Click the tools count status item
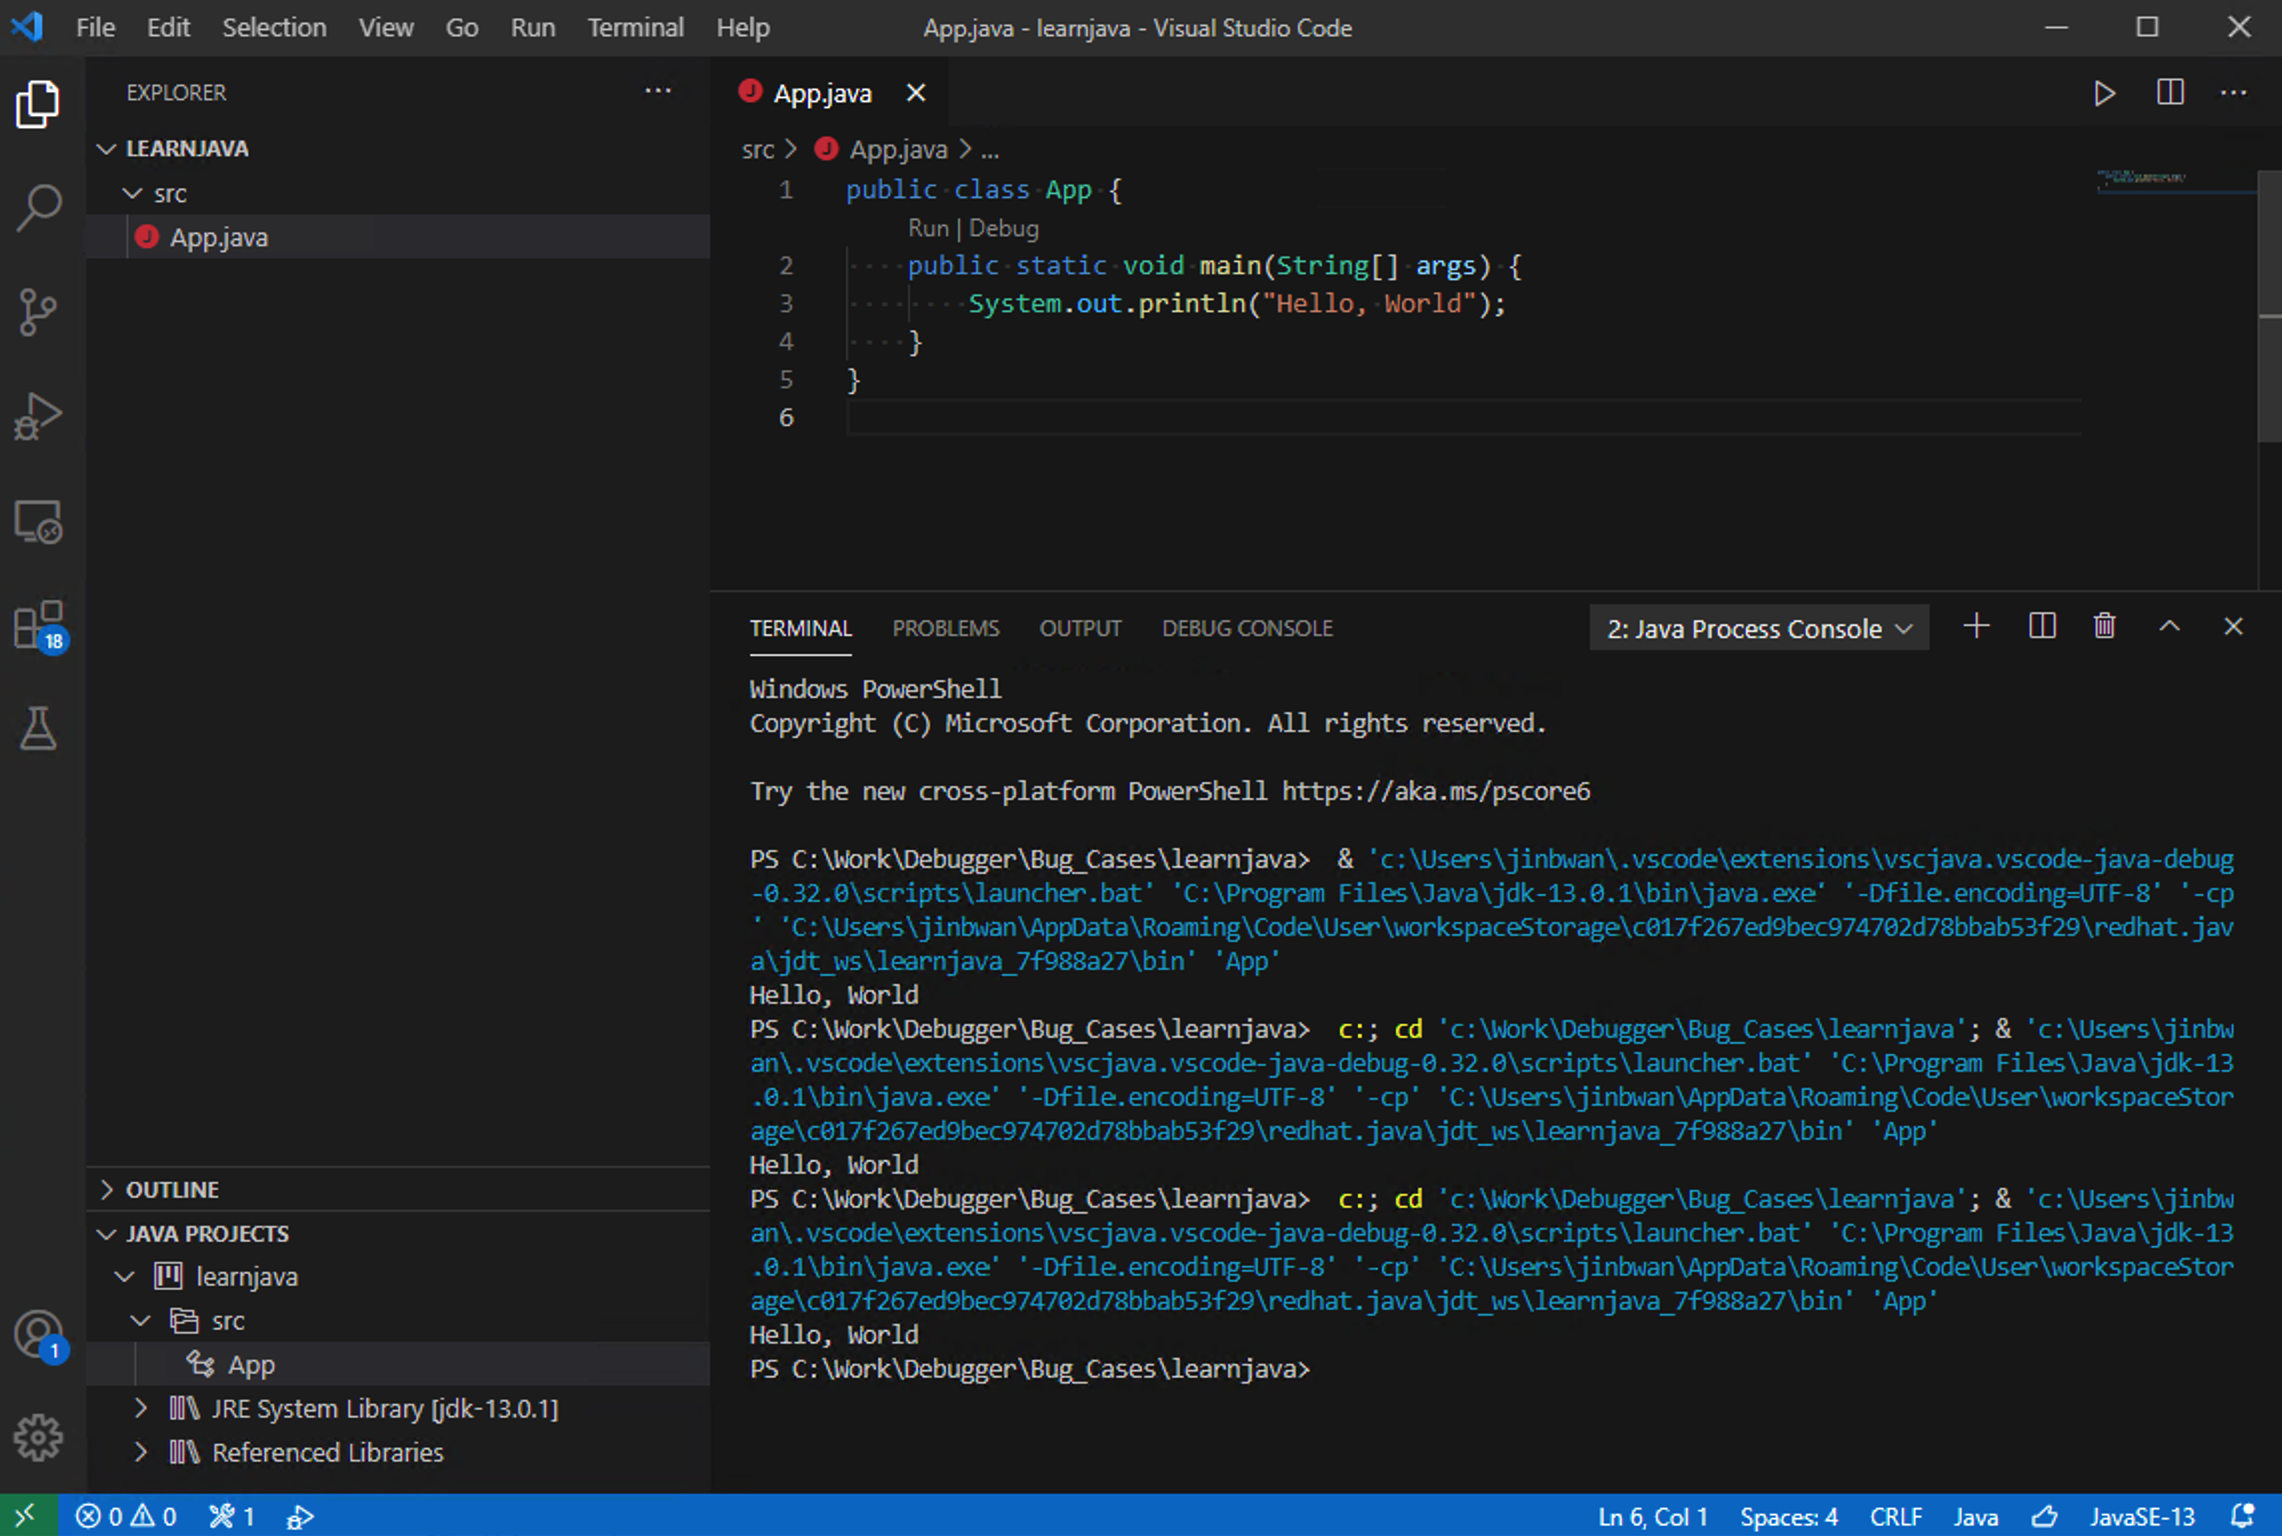This screenshot has width=2282, height=1536. click(x=232, y=1516)
